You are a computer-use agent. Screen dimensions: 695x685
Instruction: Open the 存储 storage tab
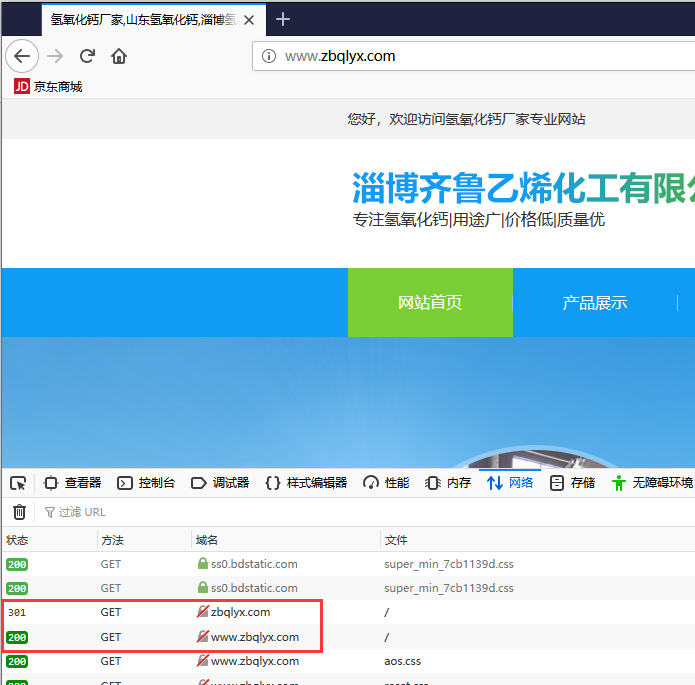(572, 483)
